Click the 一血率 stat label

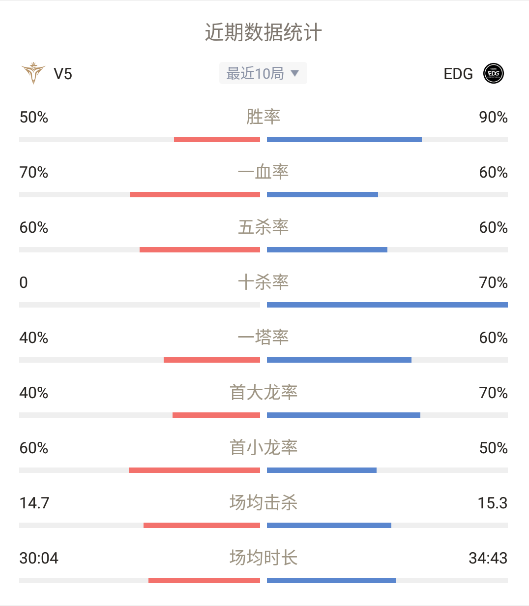coord(263,172)
